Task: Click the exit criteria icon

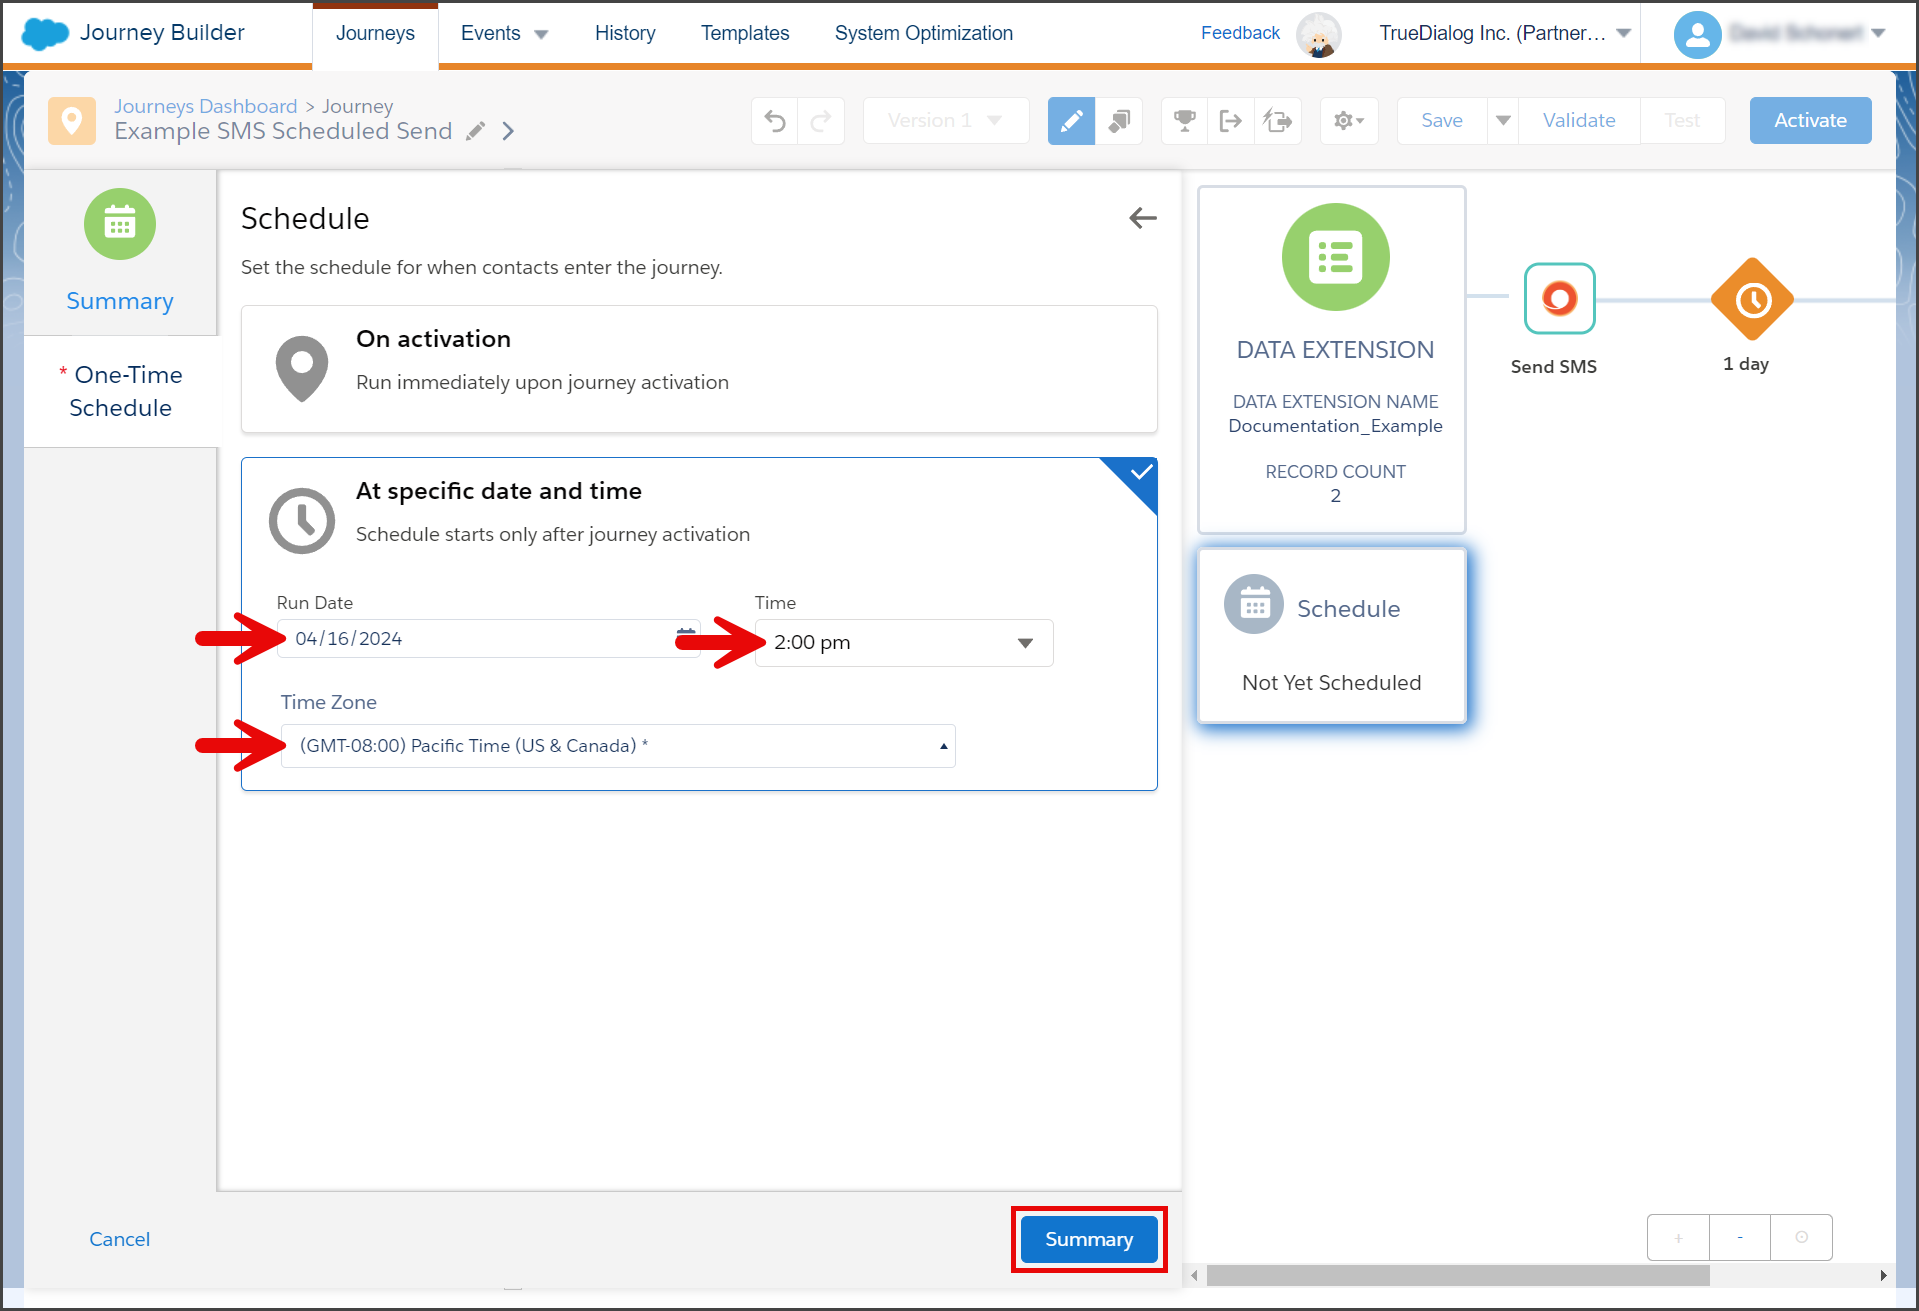Action: 1231,121
